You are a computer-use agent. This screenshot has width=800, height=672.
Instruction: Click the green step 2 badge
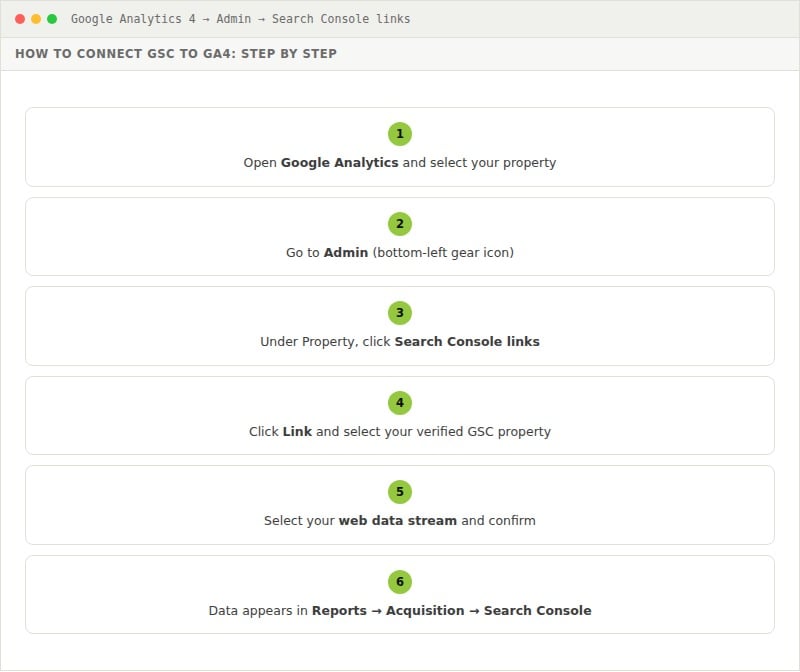tap(399, 224)
